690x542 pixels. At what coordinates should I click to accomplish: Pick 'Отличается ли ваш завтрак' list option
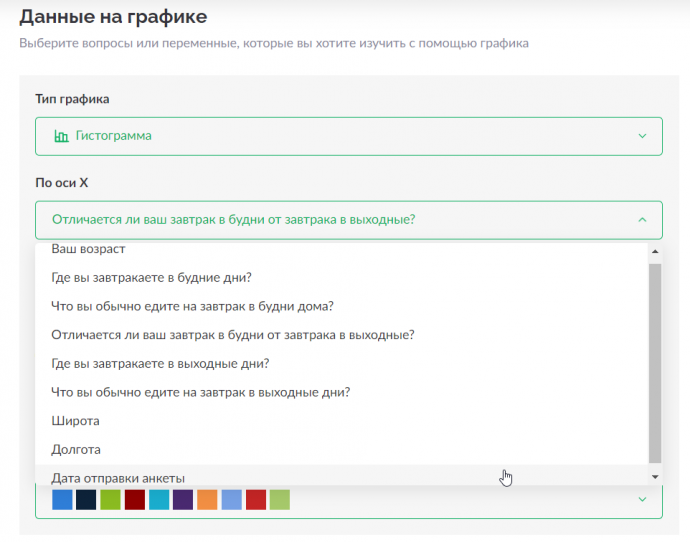point(341,335)
